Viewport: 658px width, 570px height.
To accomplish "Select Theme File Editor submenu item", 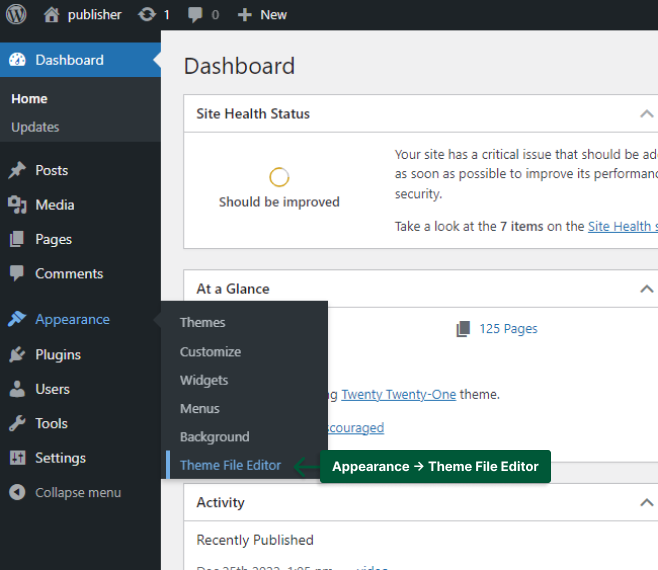I will pyautogui.click(x=230, y=465).
